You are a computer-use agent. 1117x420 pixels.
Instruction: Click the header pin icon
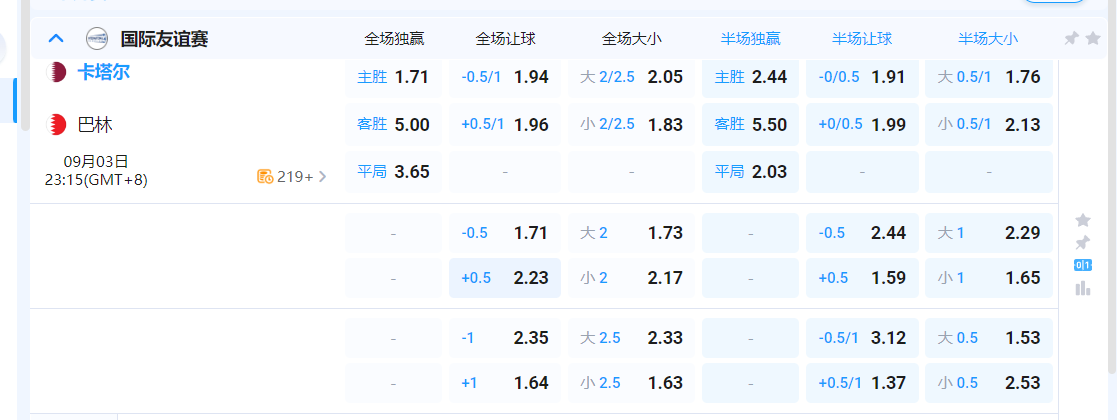pyautogui.click(x=1071, y=39)
